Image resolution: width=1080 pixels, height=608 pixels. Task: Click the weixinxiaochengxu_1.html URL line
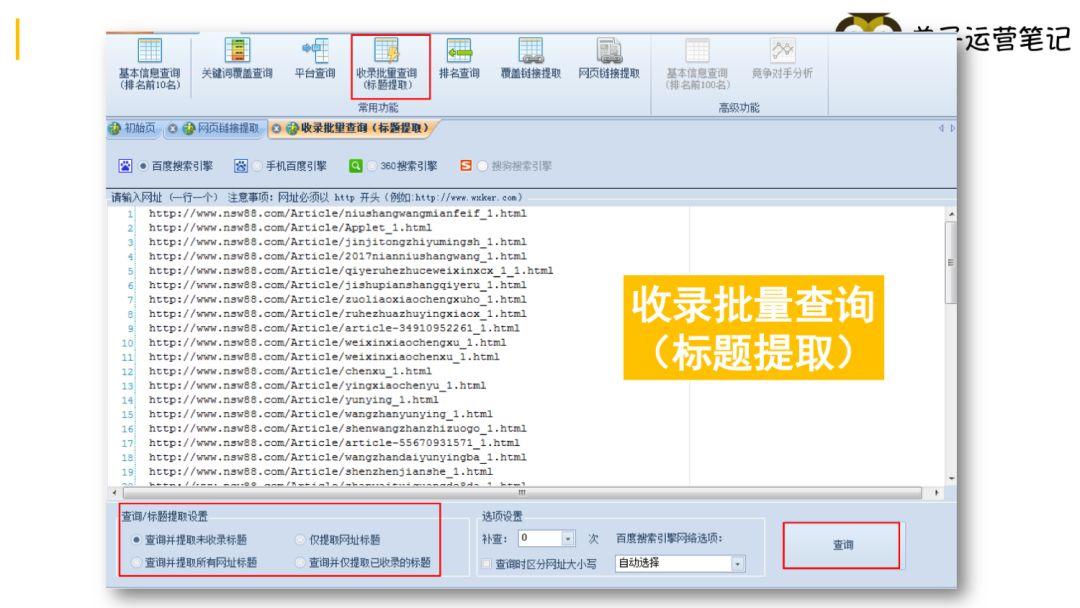327,342
